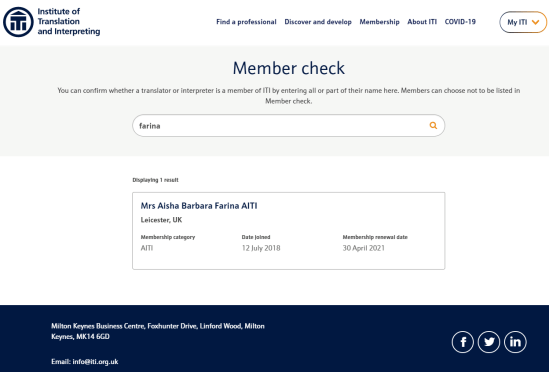
Task: Select the Leicester, UK location text
Action: (x=161, y=220)
